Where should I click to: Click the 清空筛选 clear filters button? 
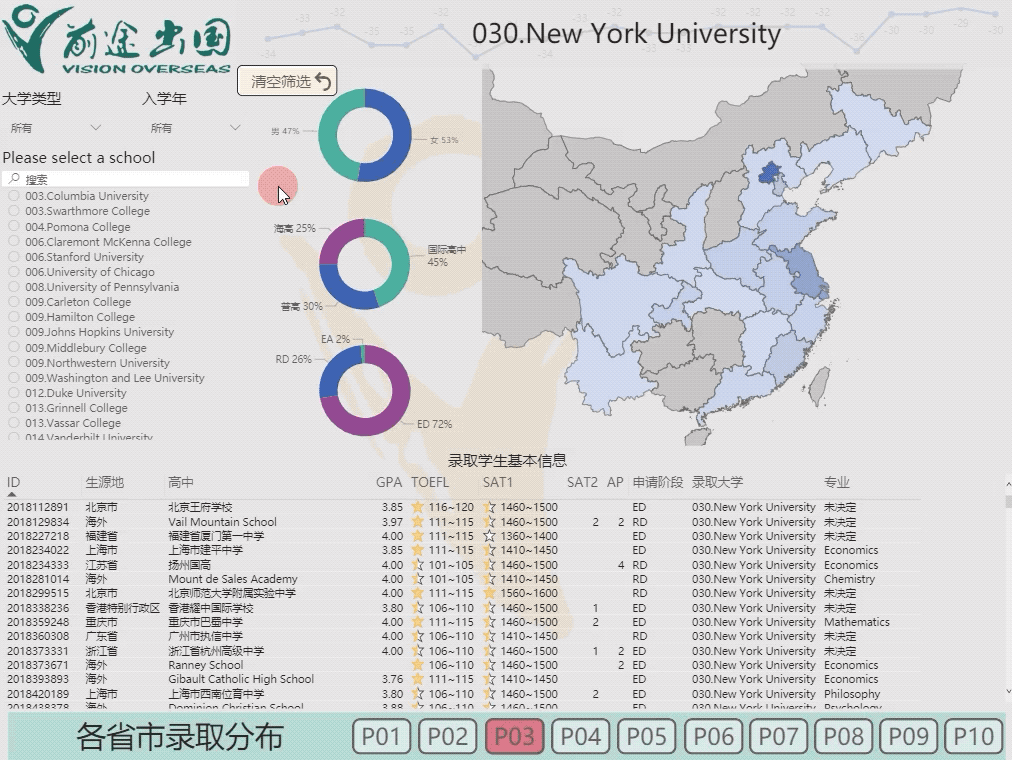pos(287,82)
